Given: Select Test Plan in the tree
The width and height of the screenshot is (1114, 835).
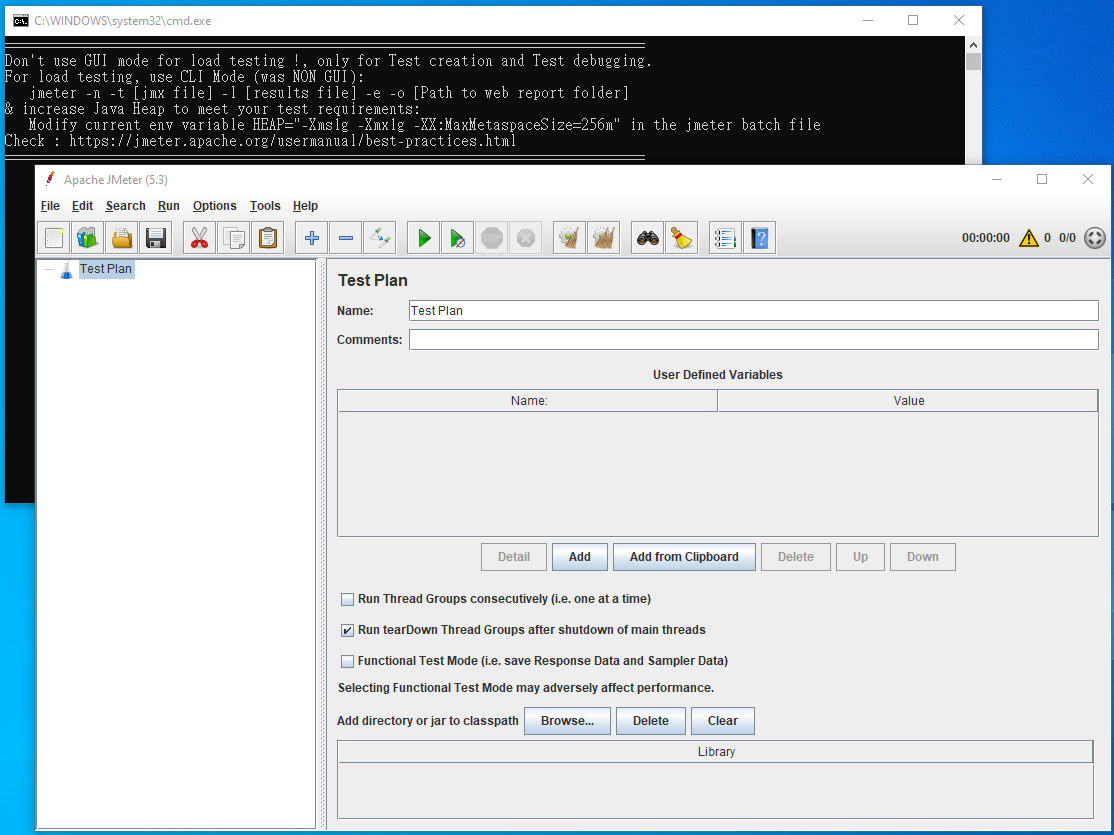Looking at the screenshot, I should [106, 269].
